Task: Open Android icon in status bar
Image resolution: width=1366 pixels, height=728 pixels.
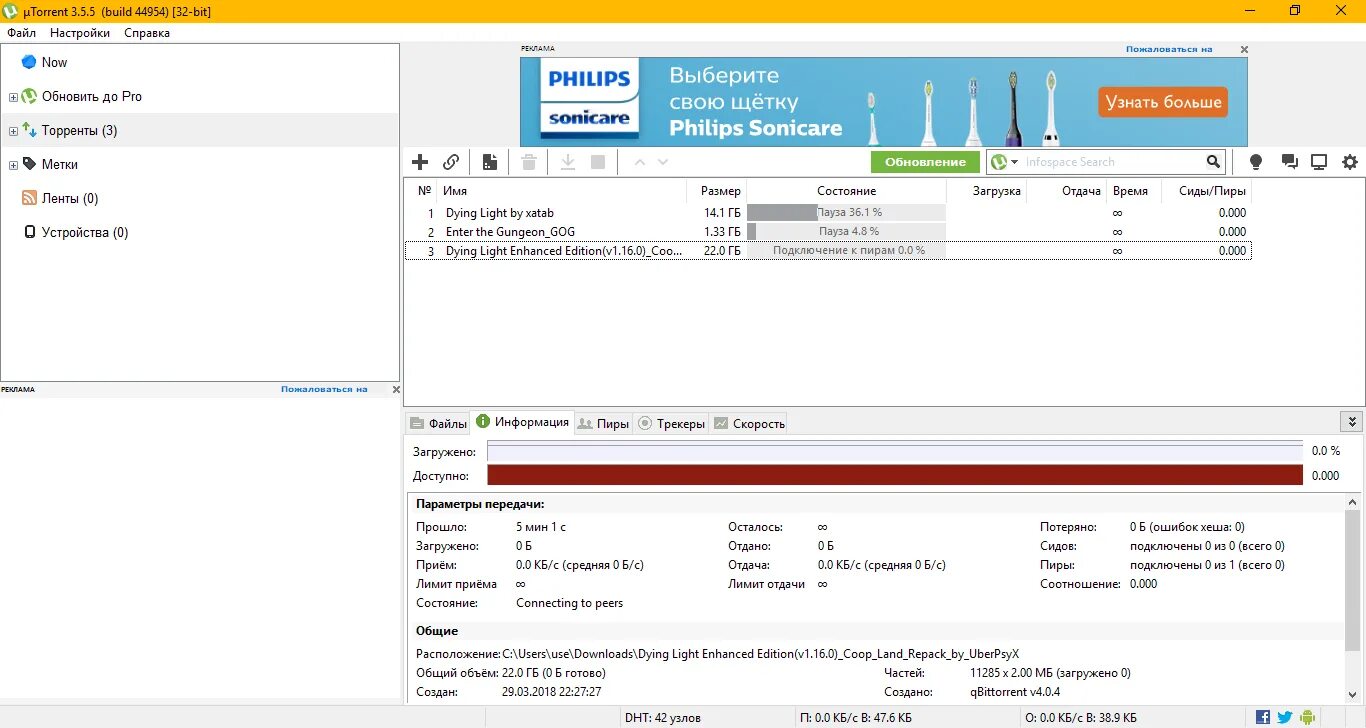Action: pos(1307,717)
